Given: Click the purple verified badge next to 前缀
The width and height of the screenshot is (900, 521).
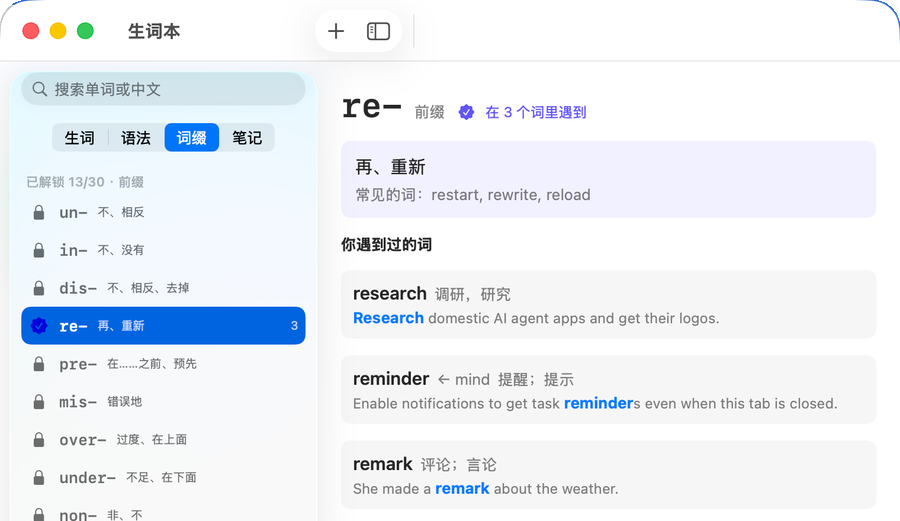Looking at the screenshot, I should (x=466, y=112).
